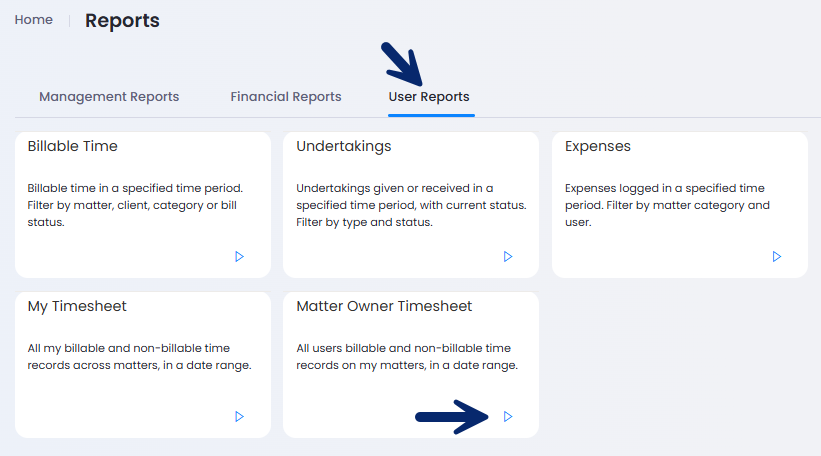Run the Undertakings report arrow

point(508,257)
